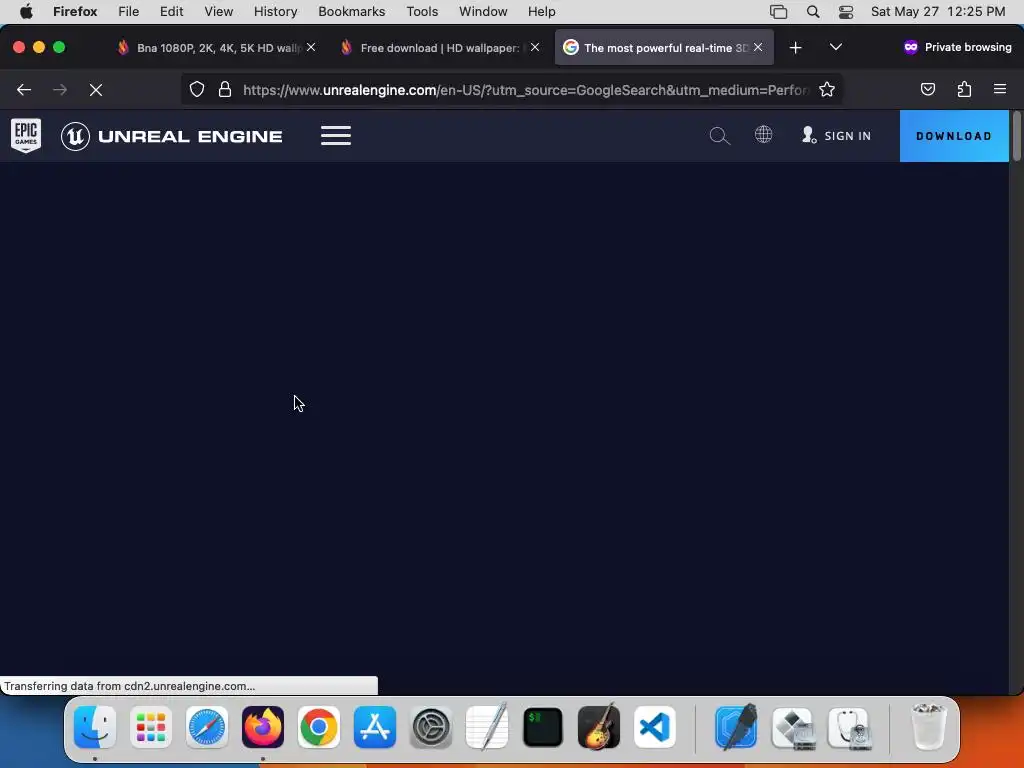Click the SIGN IN link
Viewport: 1024px width, 768px height.
(837, 135)
